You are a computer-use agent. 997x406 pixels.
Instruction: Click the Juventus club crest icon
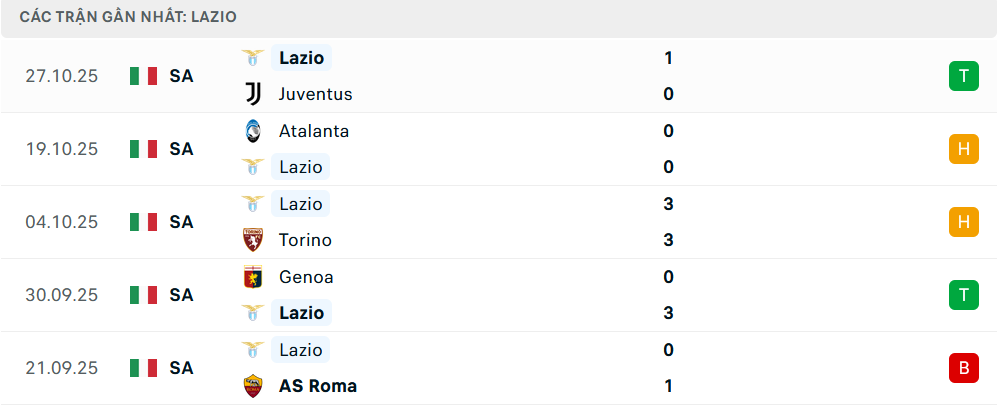[253, 94]
